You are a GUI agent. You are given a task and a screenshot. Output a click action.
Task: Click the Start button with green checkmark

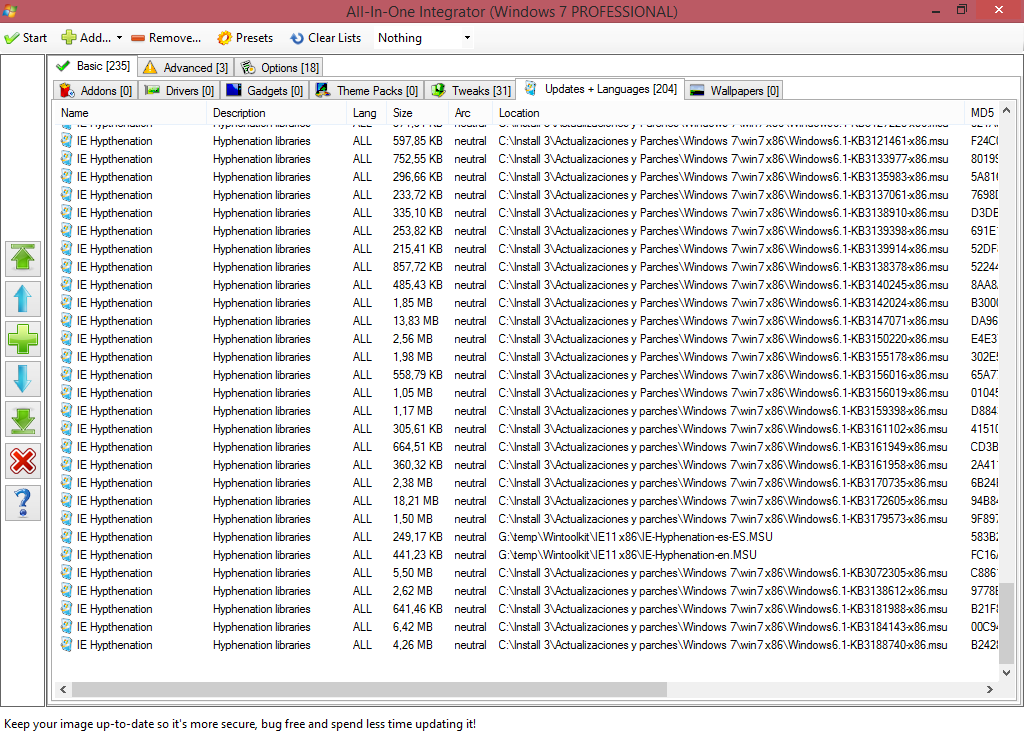click(x=25, y=38)
